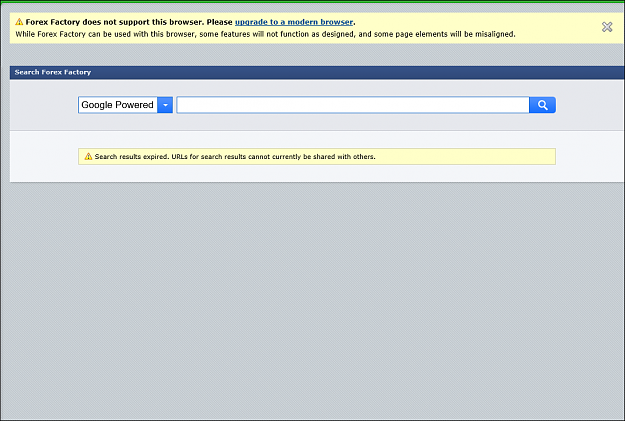
Task: Click warning icon beside 'Search results expired'
Action: [88, 156]
